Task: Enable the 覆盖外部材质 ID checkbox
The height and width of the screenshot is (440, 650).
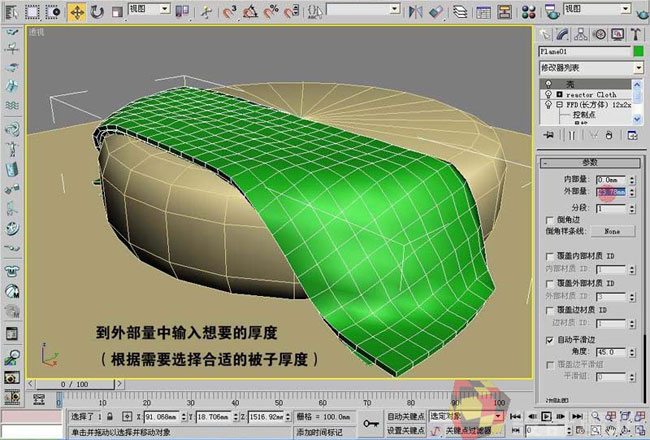Action: [x=550, y=284]
